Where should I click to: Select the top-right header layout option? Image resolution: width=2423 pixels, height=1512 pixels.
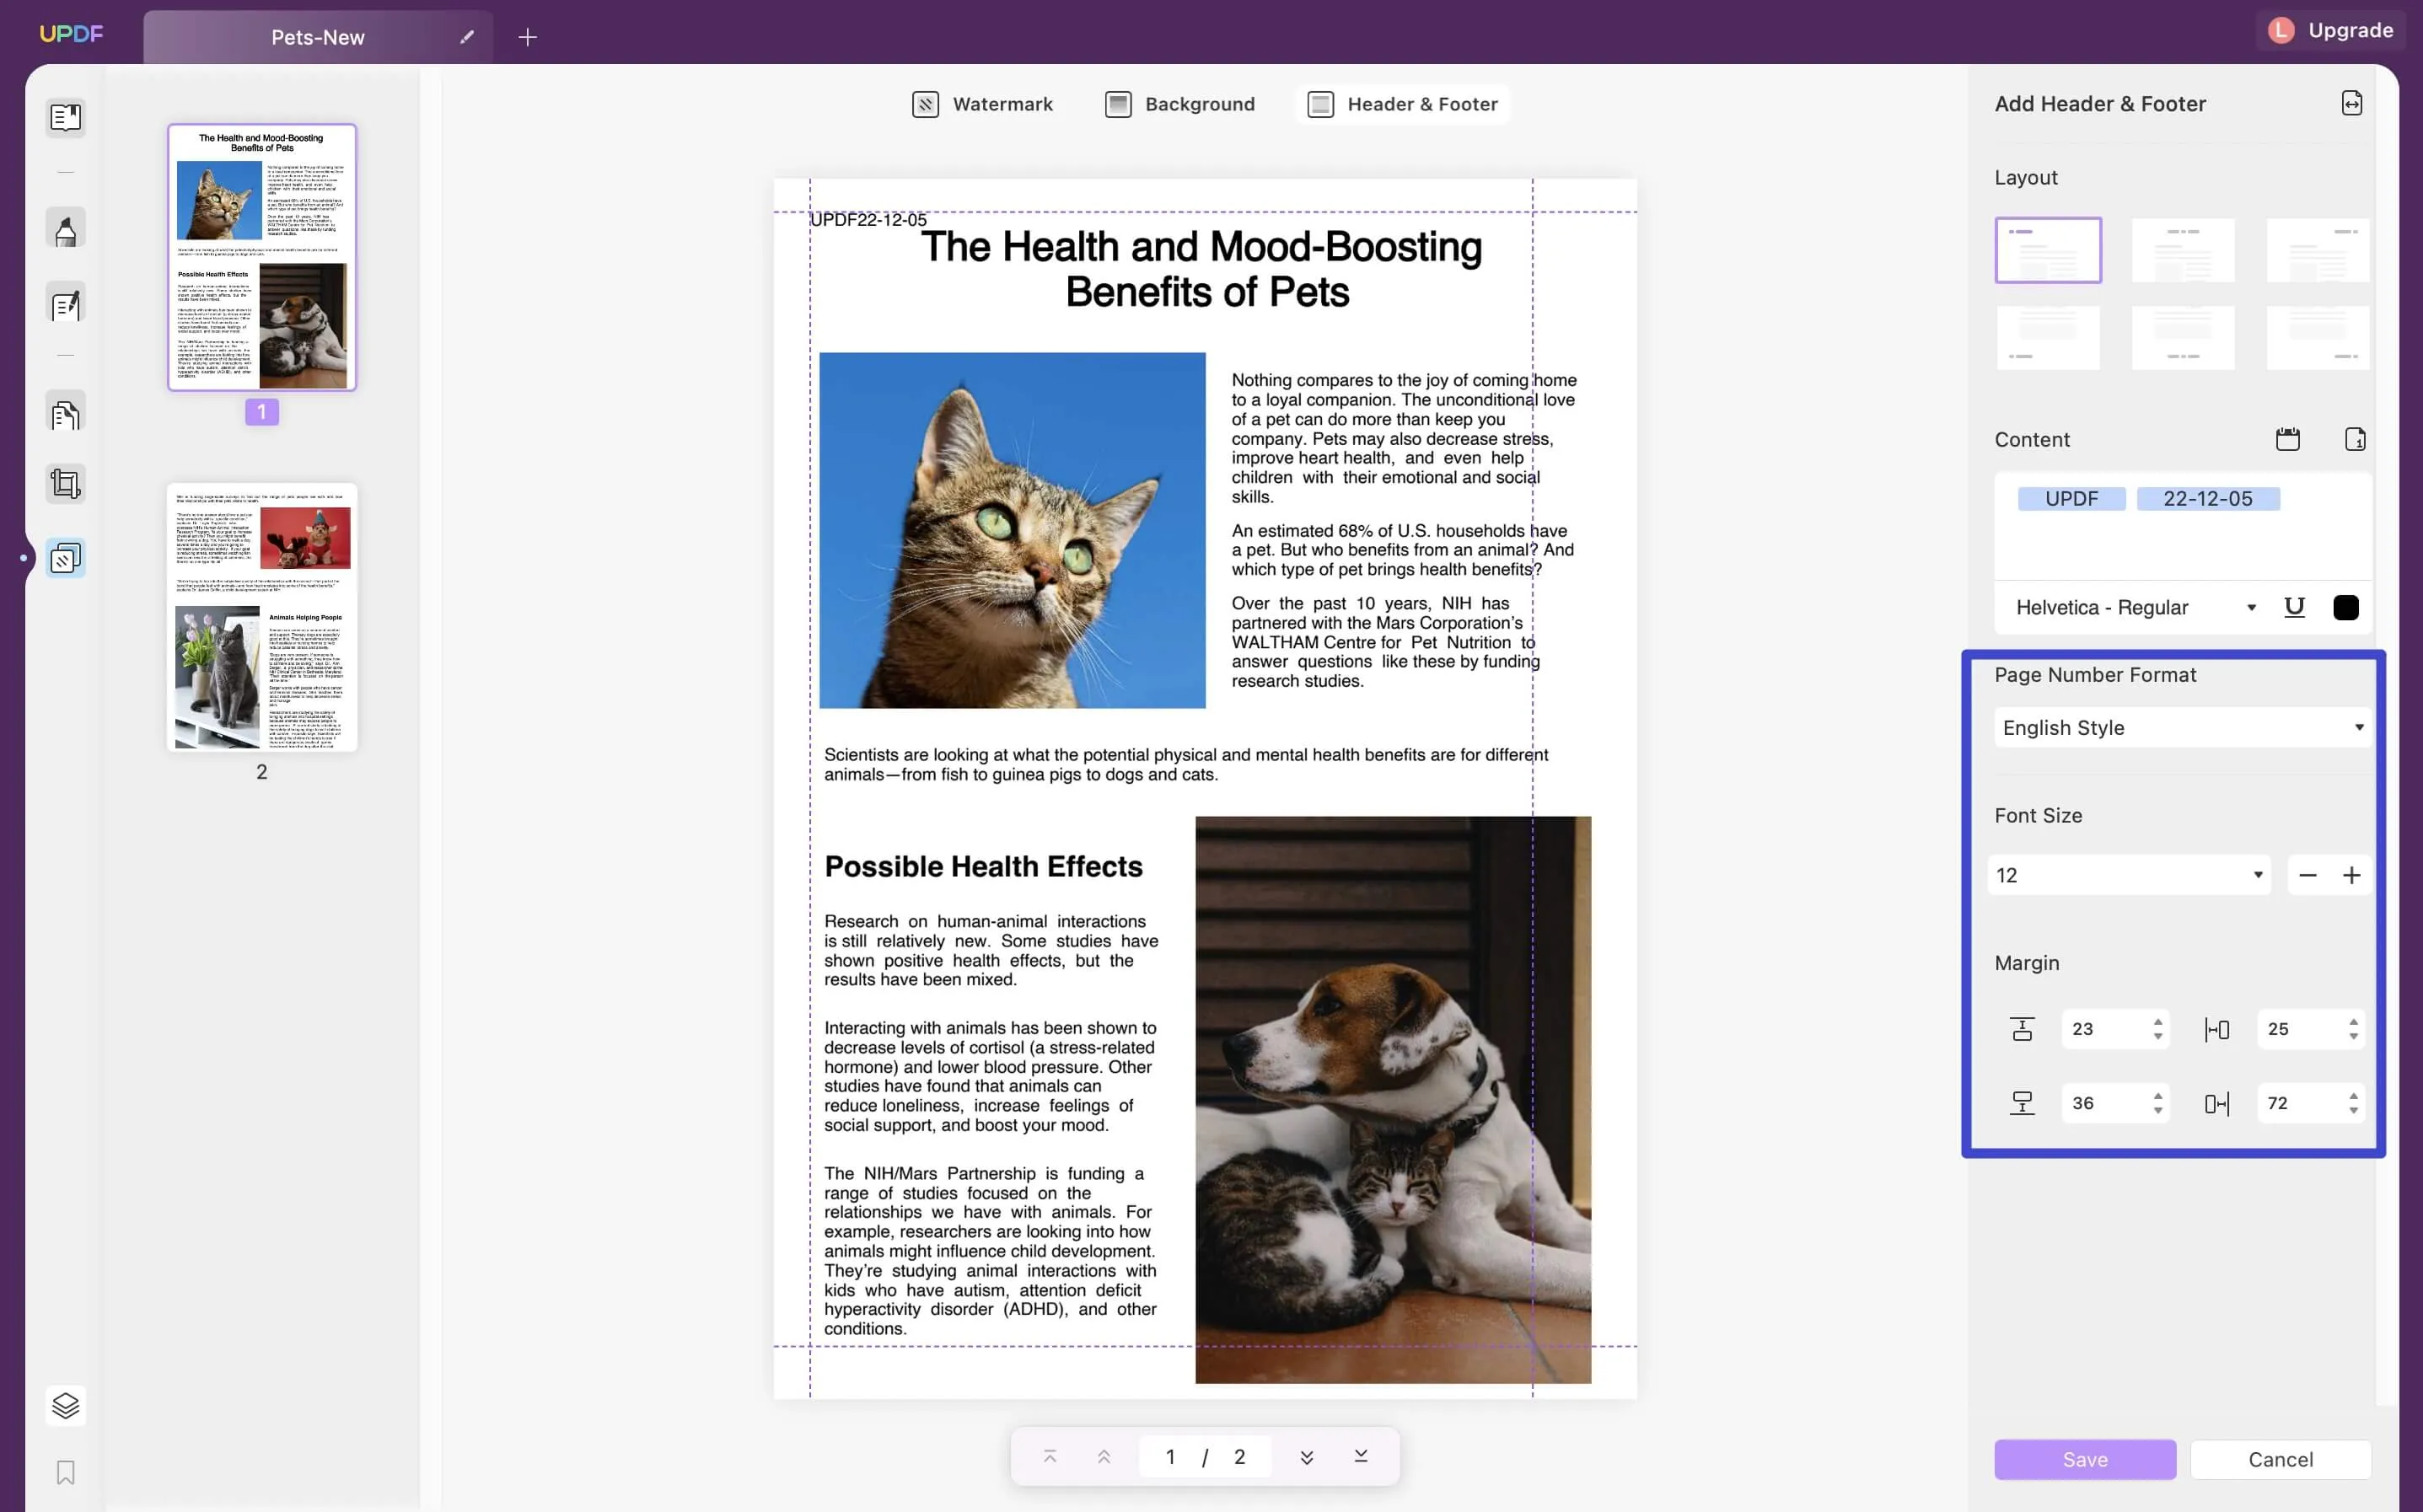2317,249
